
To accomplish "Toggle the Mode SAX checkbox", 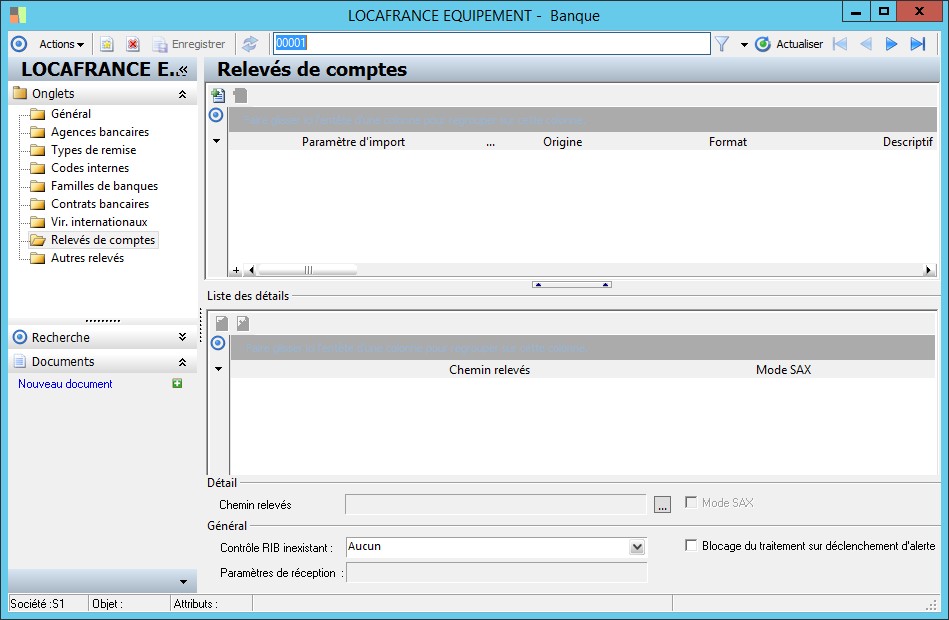I will [691, 503].
